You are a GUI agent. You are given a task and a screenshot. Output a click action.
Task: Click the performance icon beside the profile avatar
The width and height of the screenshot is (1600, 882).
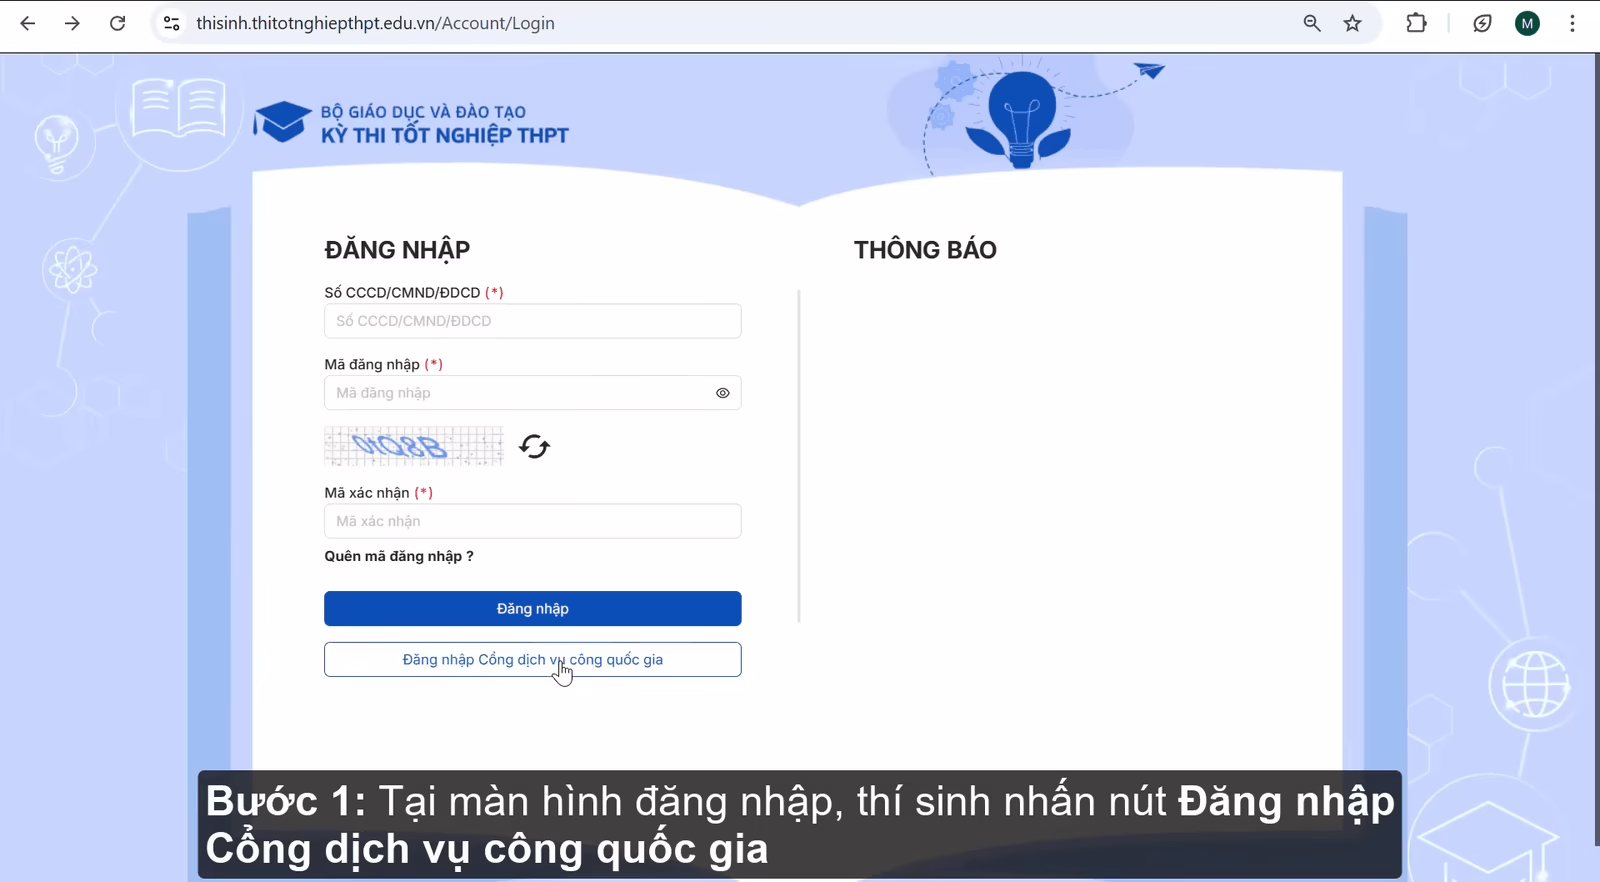click(x=1482, y=23)
